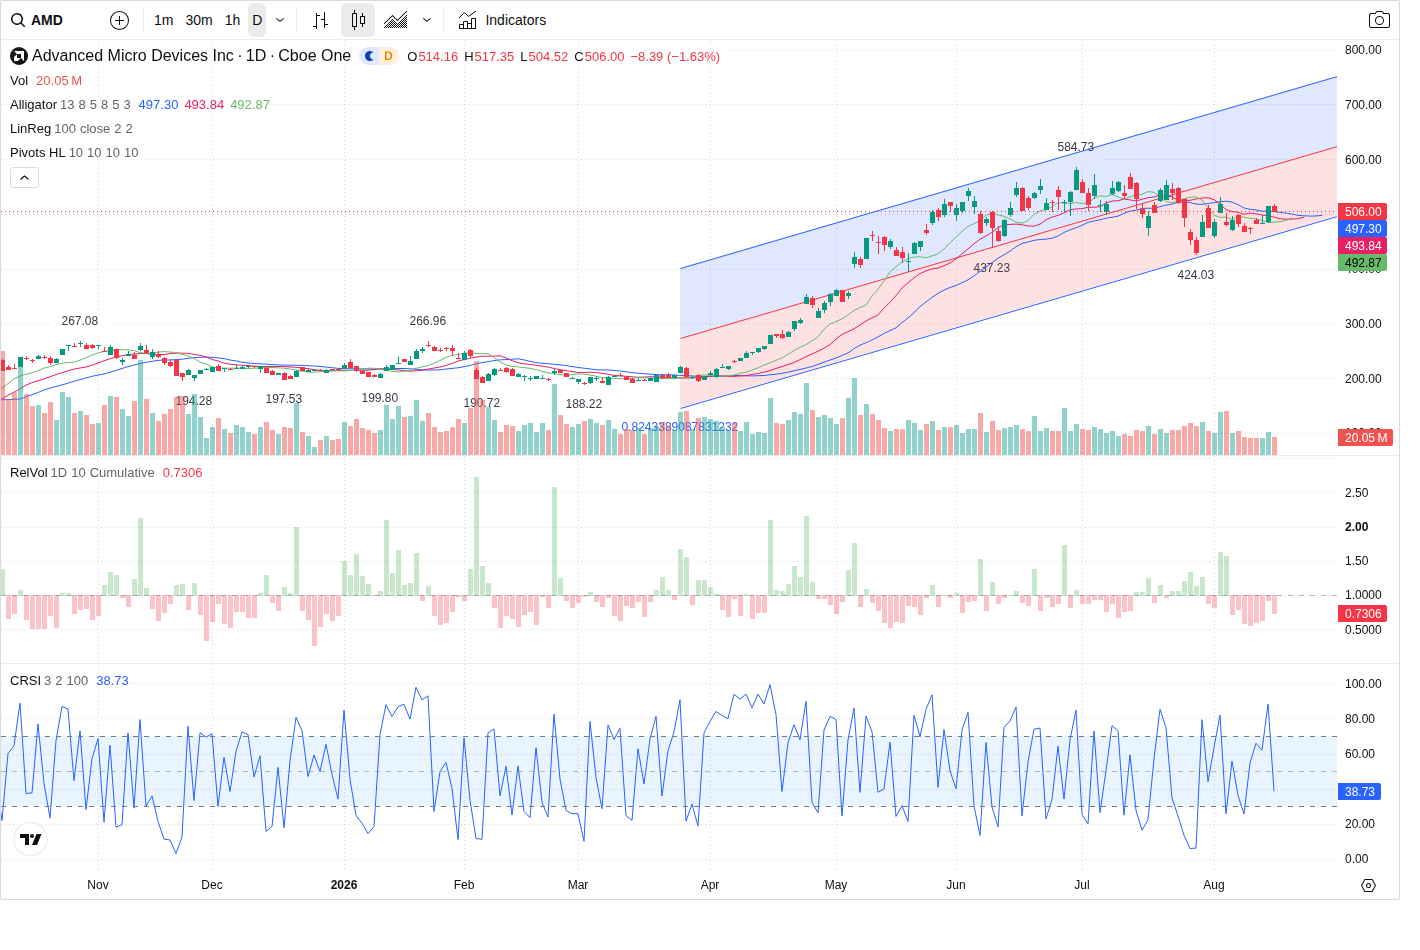Expand the chart style dropdown chevron
Screen dimensions: 1420x950
pos(427,20)
